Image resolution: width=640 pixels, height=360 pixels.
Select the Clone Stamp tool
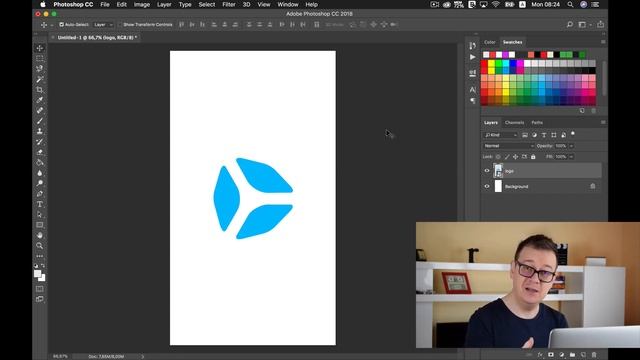tap(40, 131)
